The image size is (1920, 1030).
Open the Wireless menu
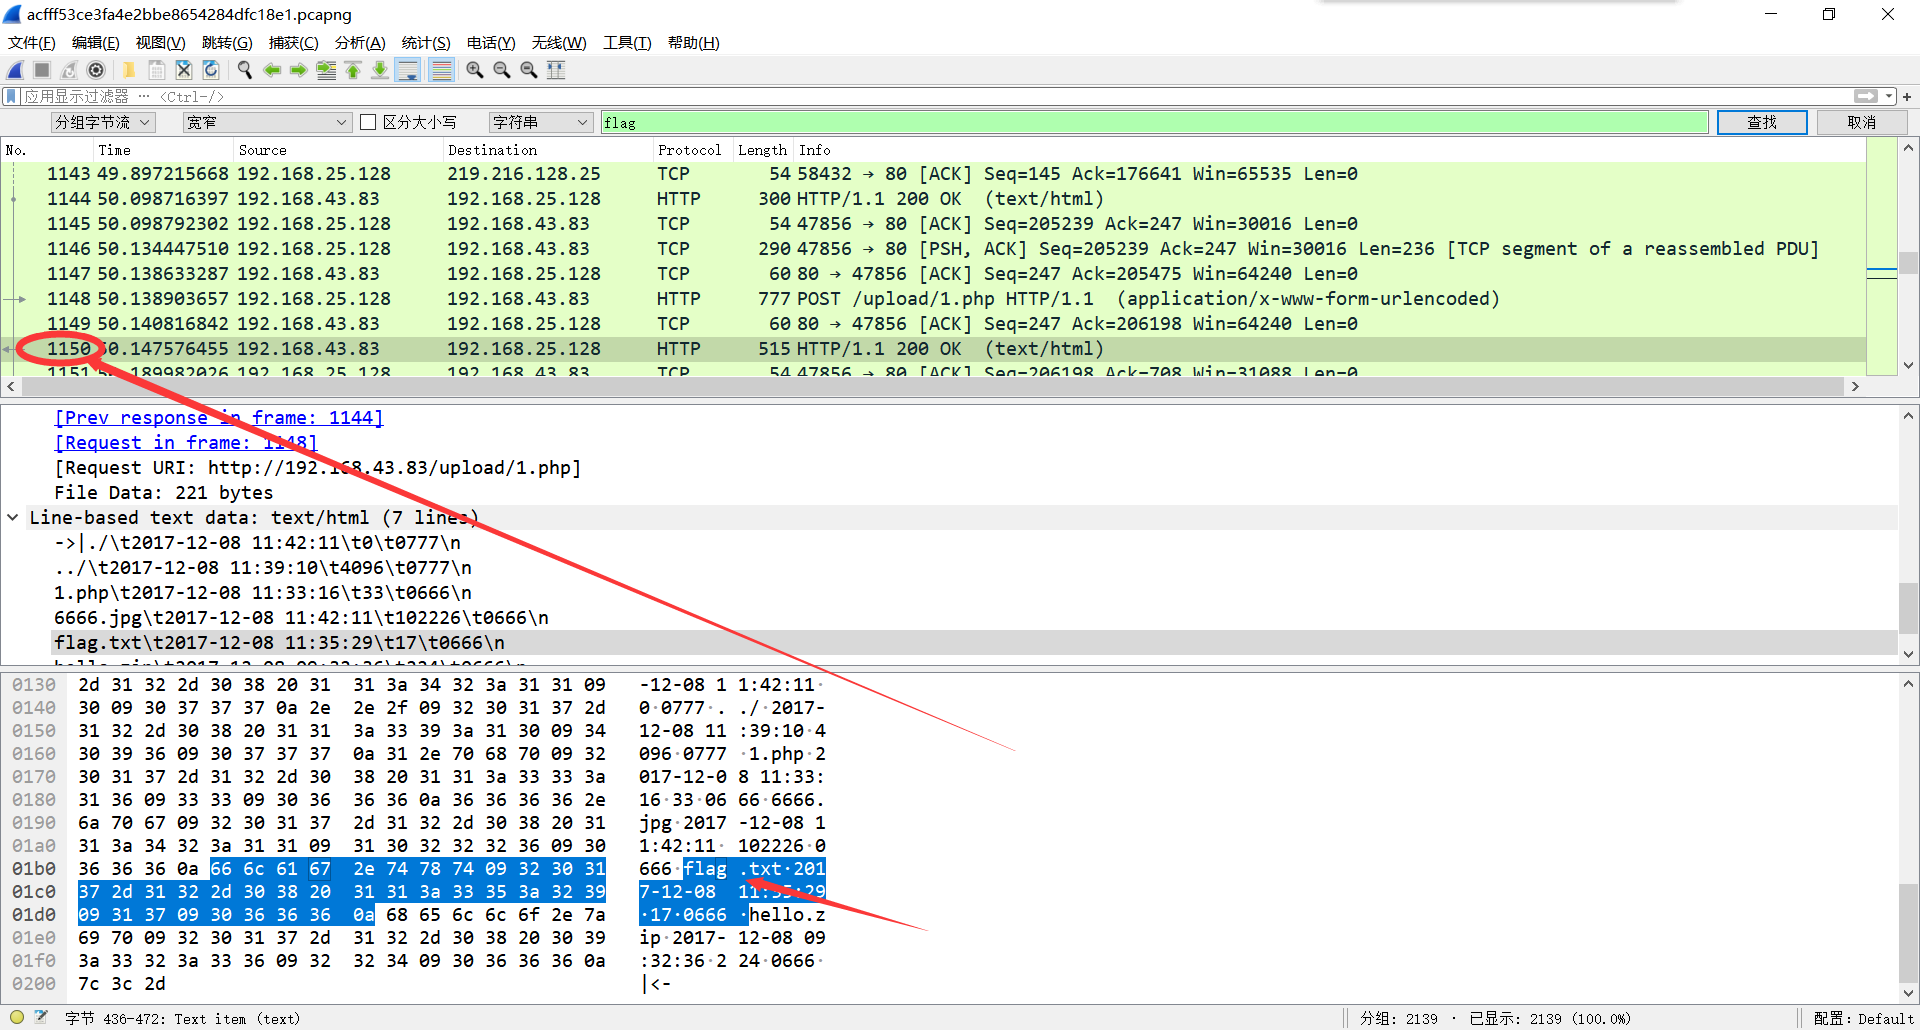point(559,42)
